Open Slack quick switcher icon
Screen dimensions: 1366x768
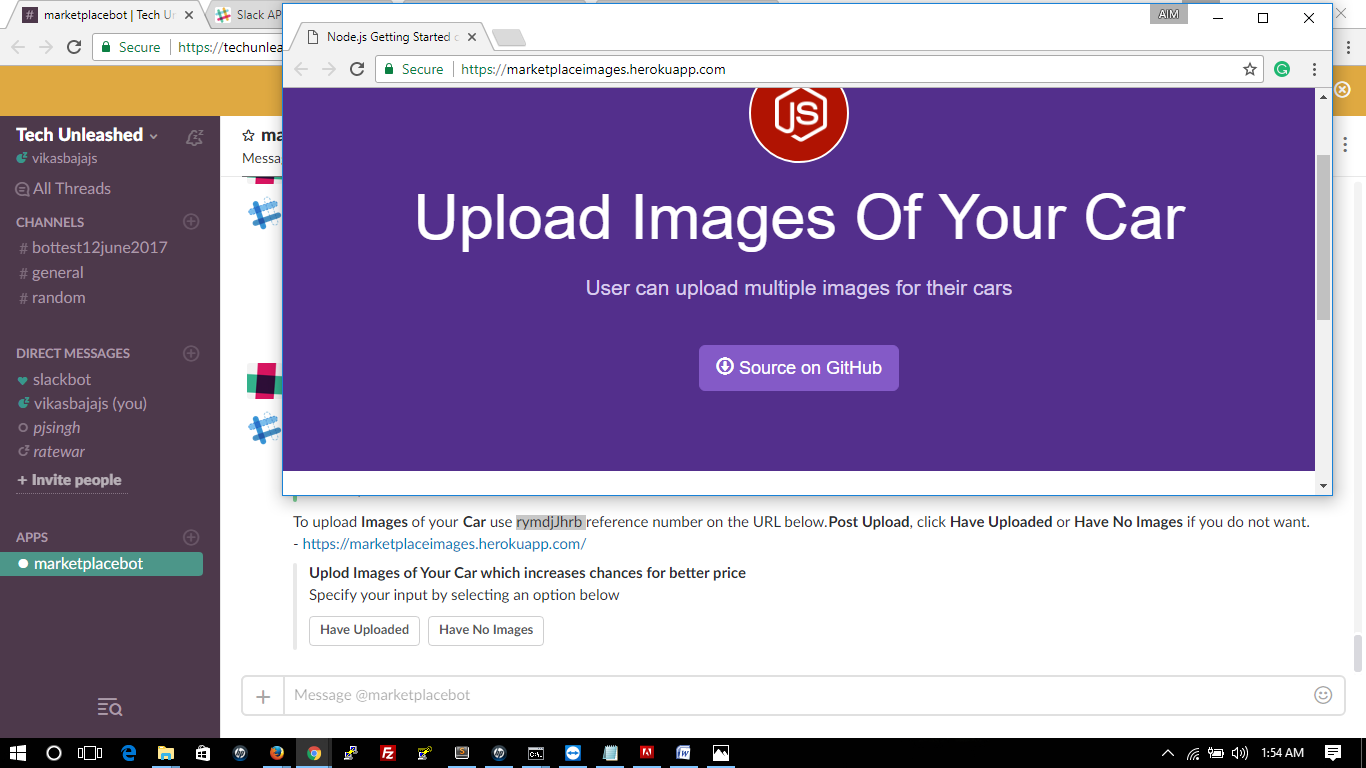click(x=110, y=708)
